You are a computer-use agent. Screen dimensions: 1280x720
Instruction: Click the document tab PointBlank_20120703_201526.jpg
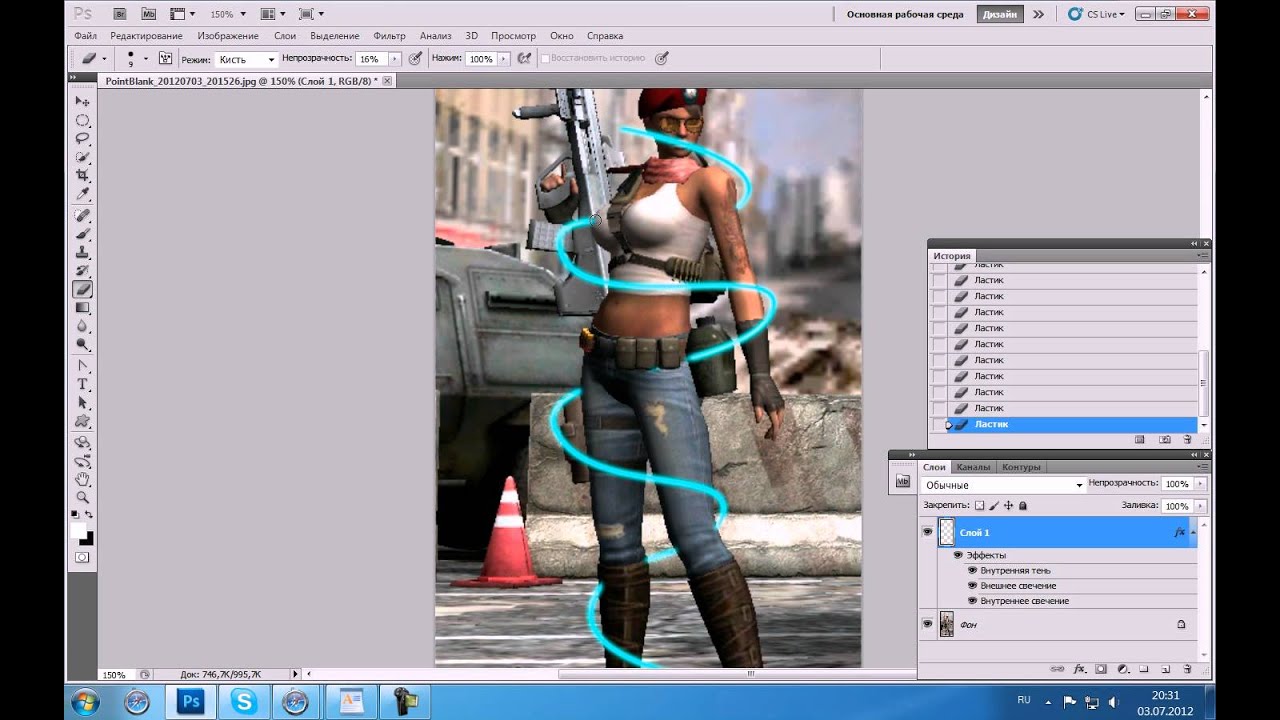coord(241,80)
